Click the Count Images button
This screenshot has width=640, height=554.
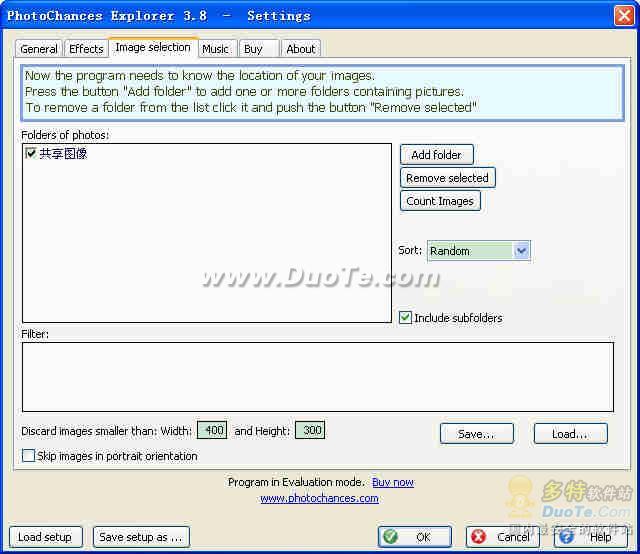tap(440, 201)
